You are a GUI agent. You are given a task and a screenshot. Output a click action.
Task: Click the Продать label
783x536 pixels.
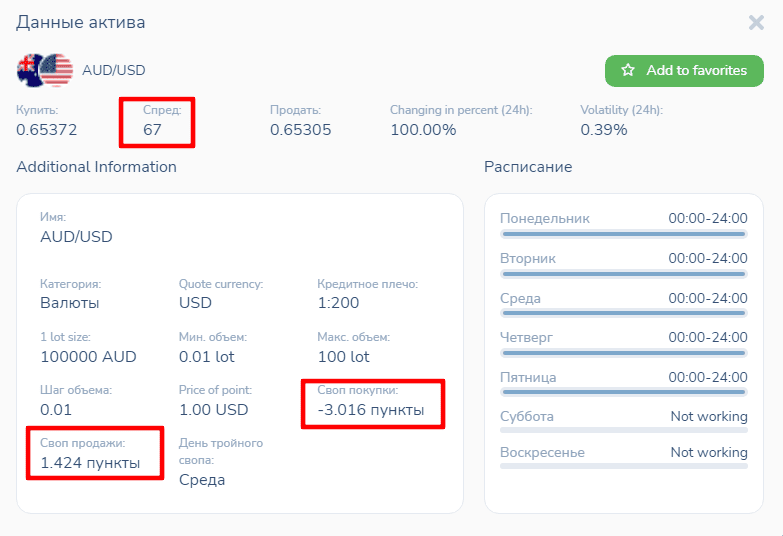click(296, 110)
